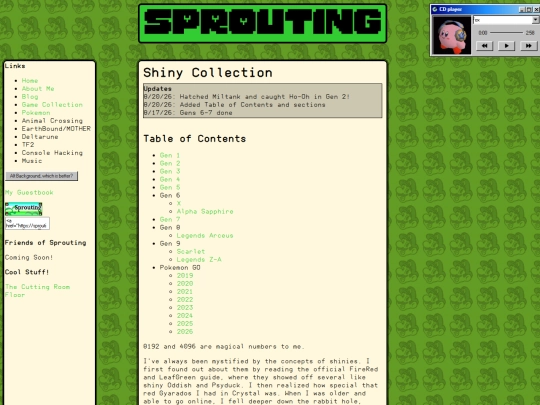Jump to Gen 1 section
This screenshot has width=540, height=405.
170,155
